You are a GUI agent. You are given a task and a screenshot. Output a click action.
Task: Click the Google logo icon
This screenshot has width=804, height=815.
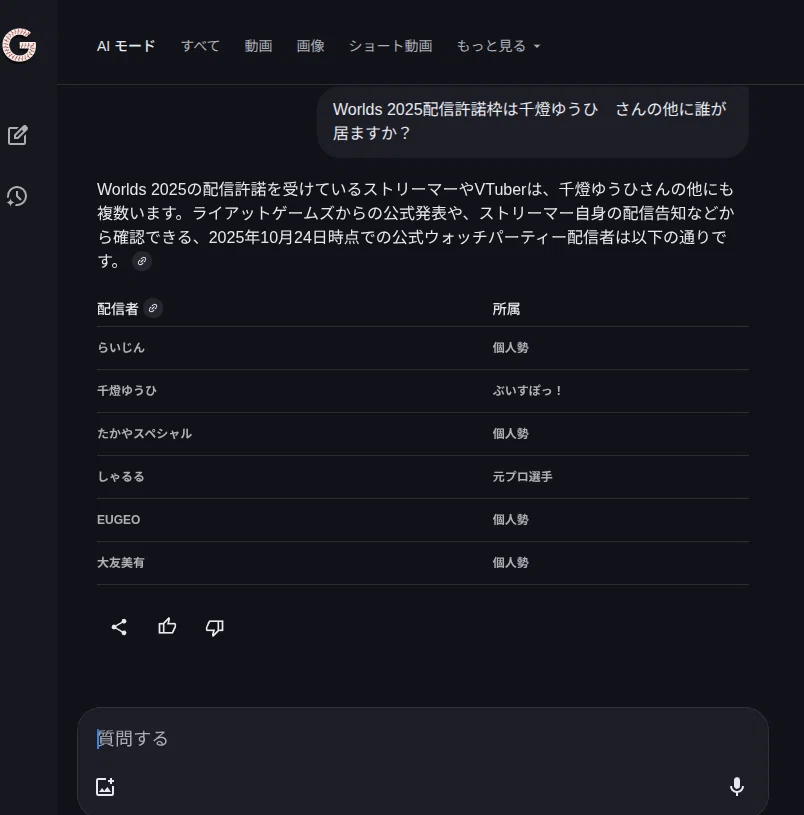point(19,45)
